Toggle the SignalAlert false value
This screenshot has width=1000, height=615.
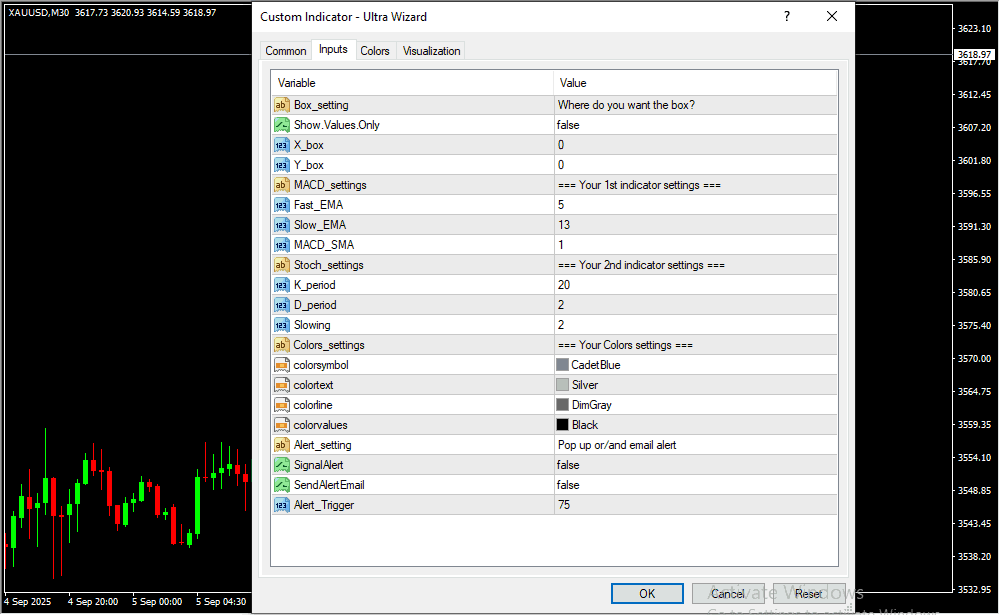click(x=695, y=465)
